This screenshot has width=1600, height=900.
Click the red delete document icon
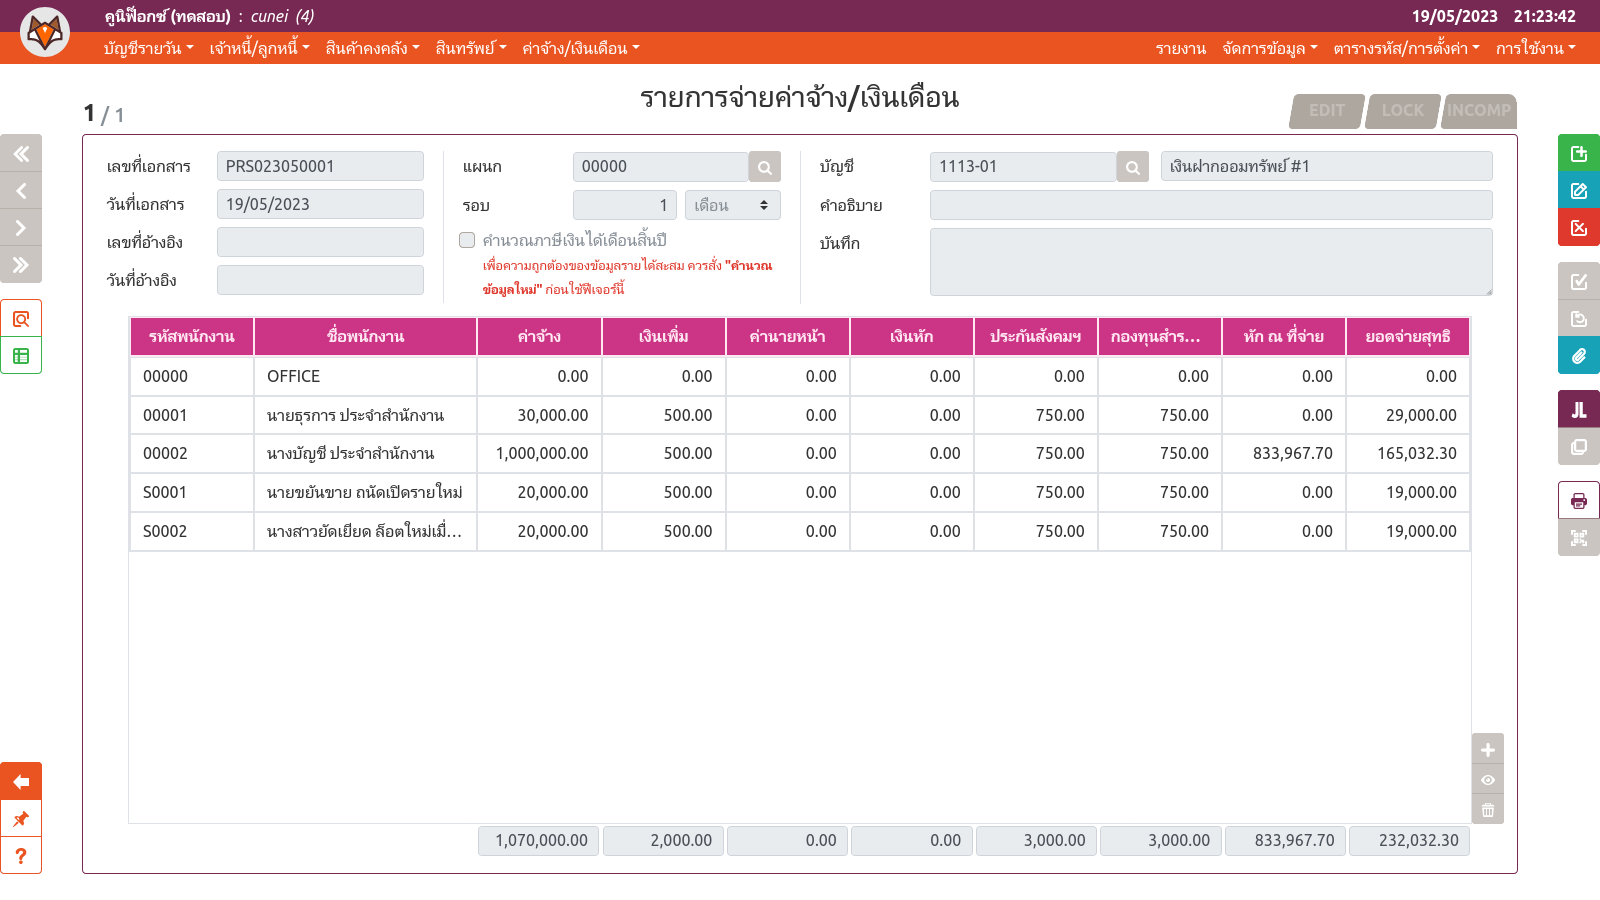1578,227
